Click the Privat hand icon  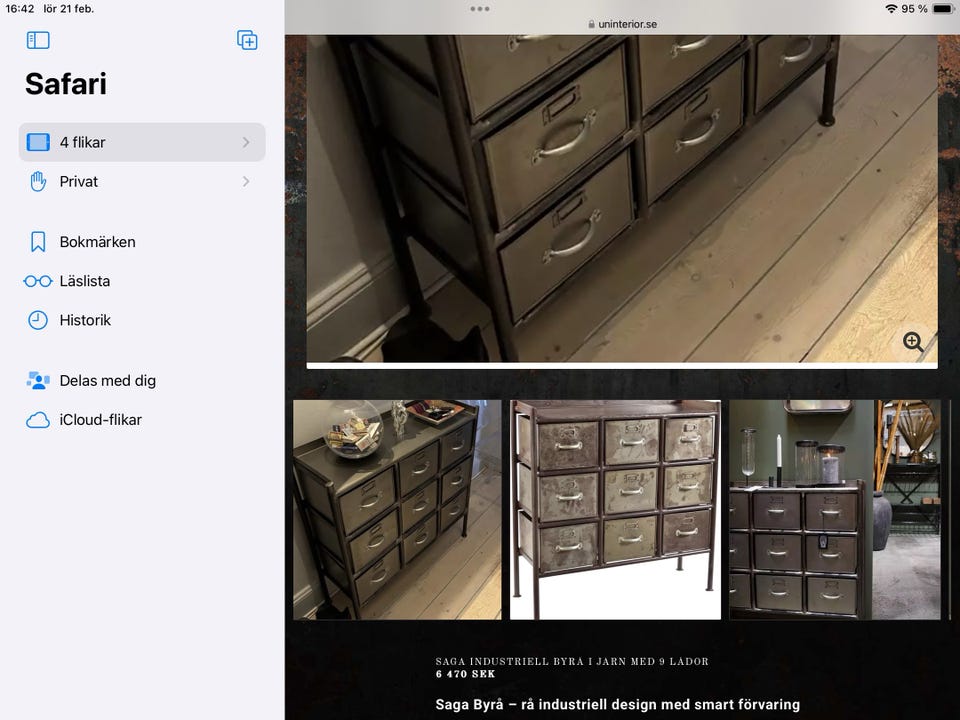38,182
